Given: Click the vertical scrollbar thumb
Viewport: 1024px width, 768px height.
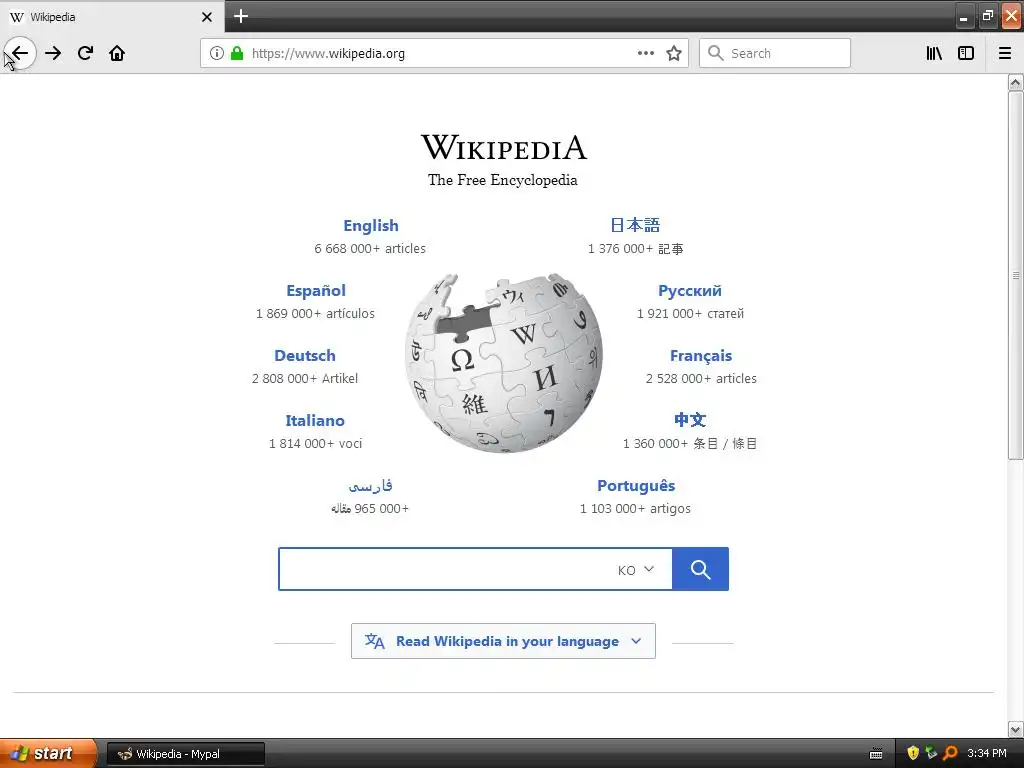Looking at the screenshot, I should tap(1015, 275).
